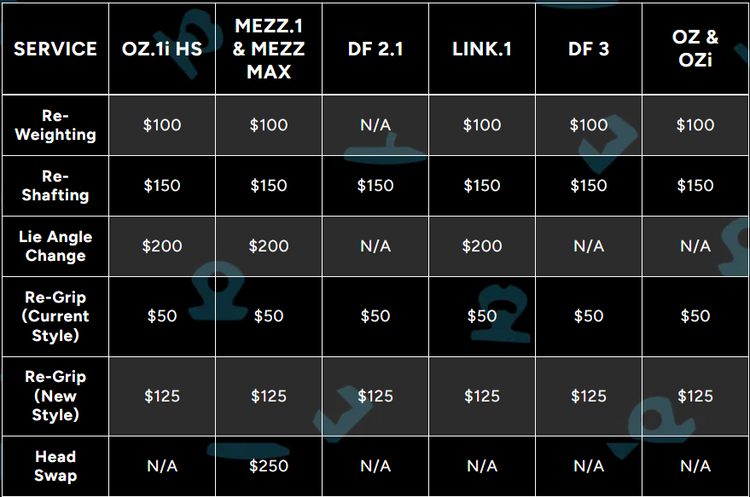The height and width of the screenshot is (497, 750).
Task: Select the DF 3 column header
Action: (x=588, y=48)
